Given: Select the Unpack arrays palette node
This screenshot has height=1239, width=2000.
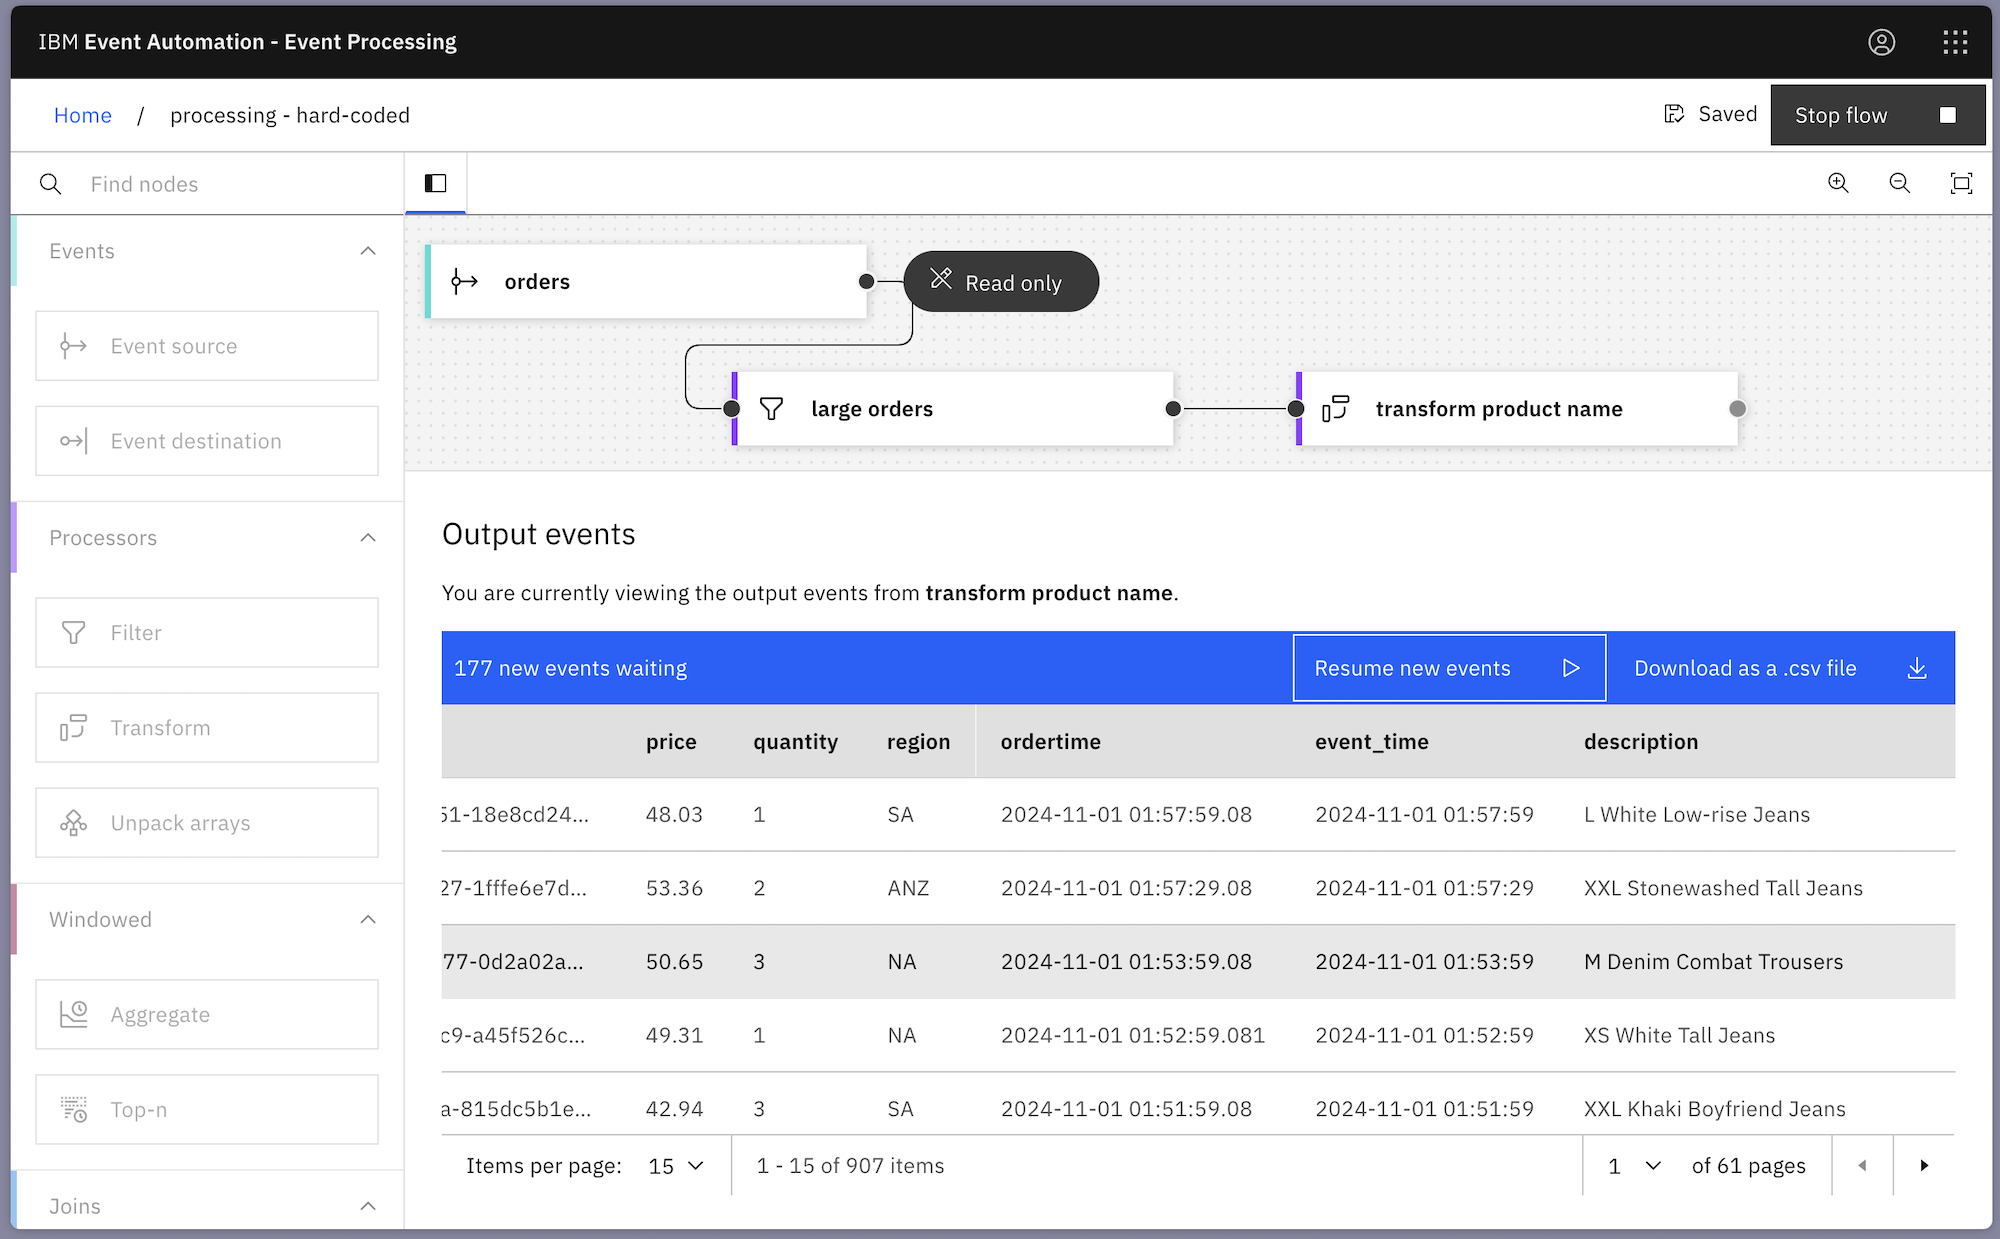Looking at the screenshot, I should click(x=207, y=823).
